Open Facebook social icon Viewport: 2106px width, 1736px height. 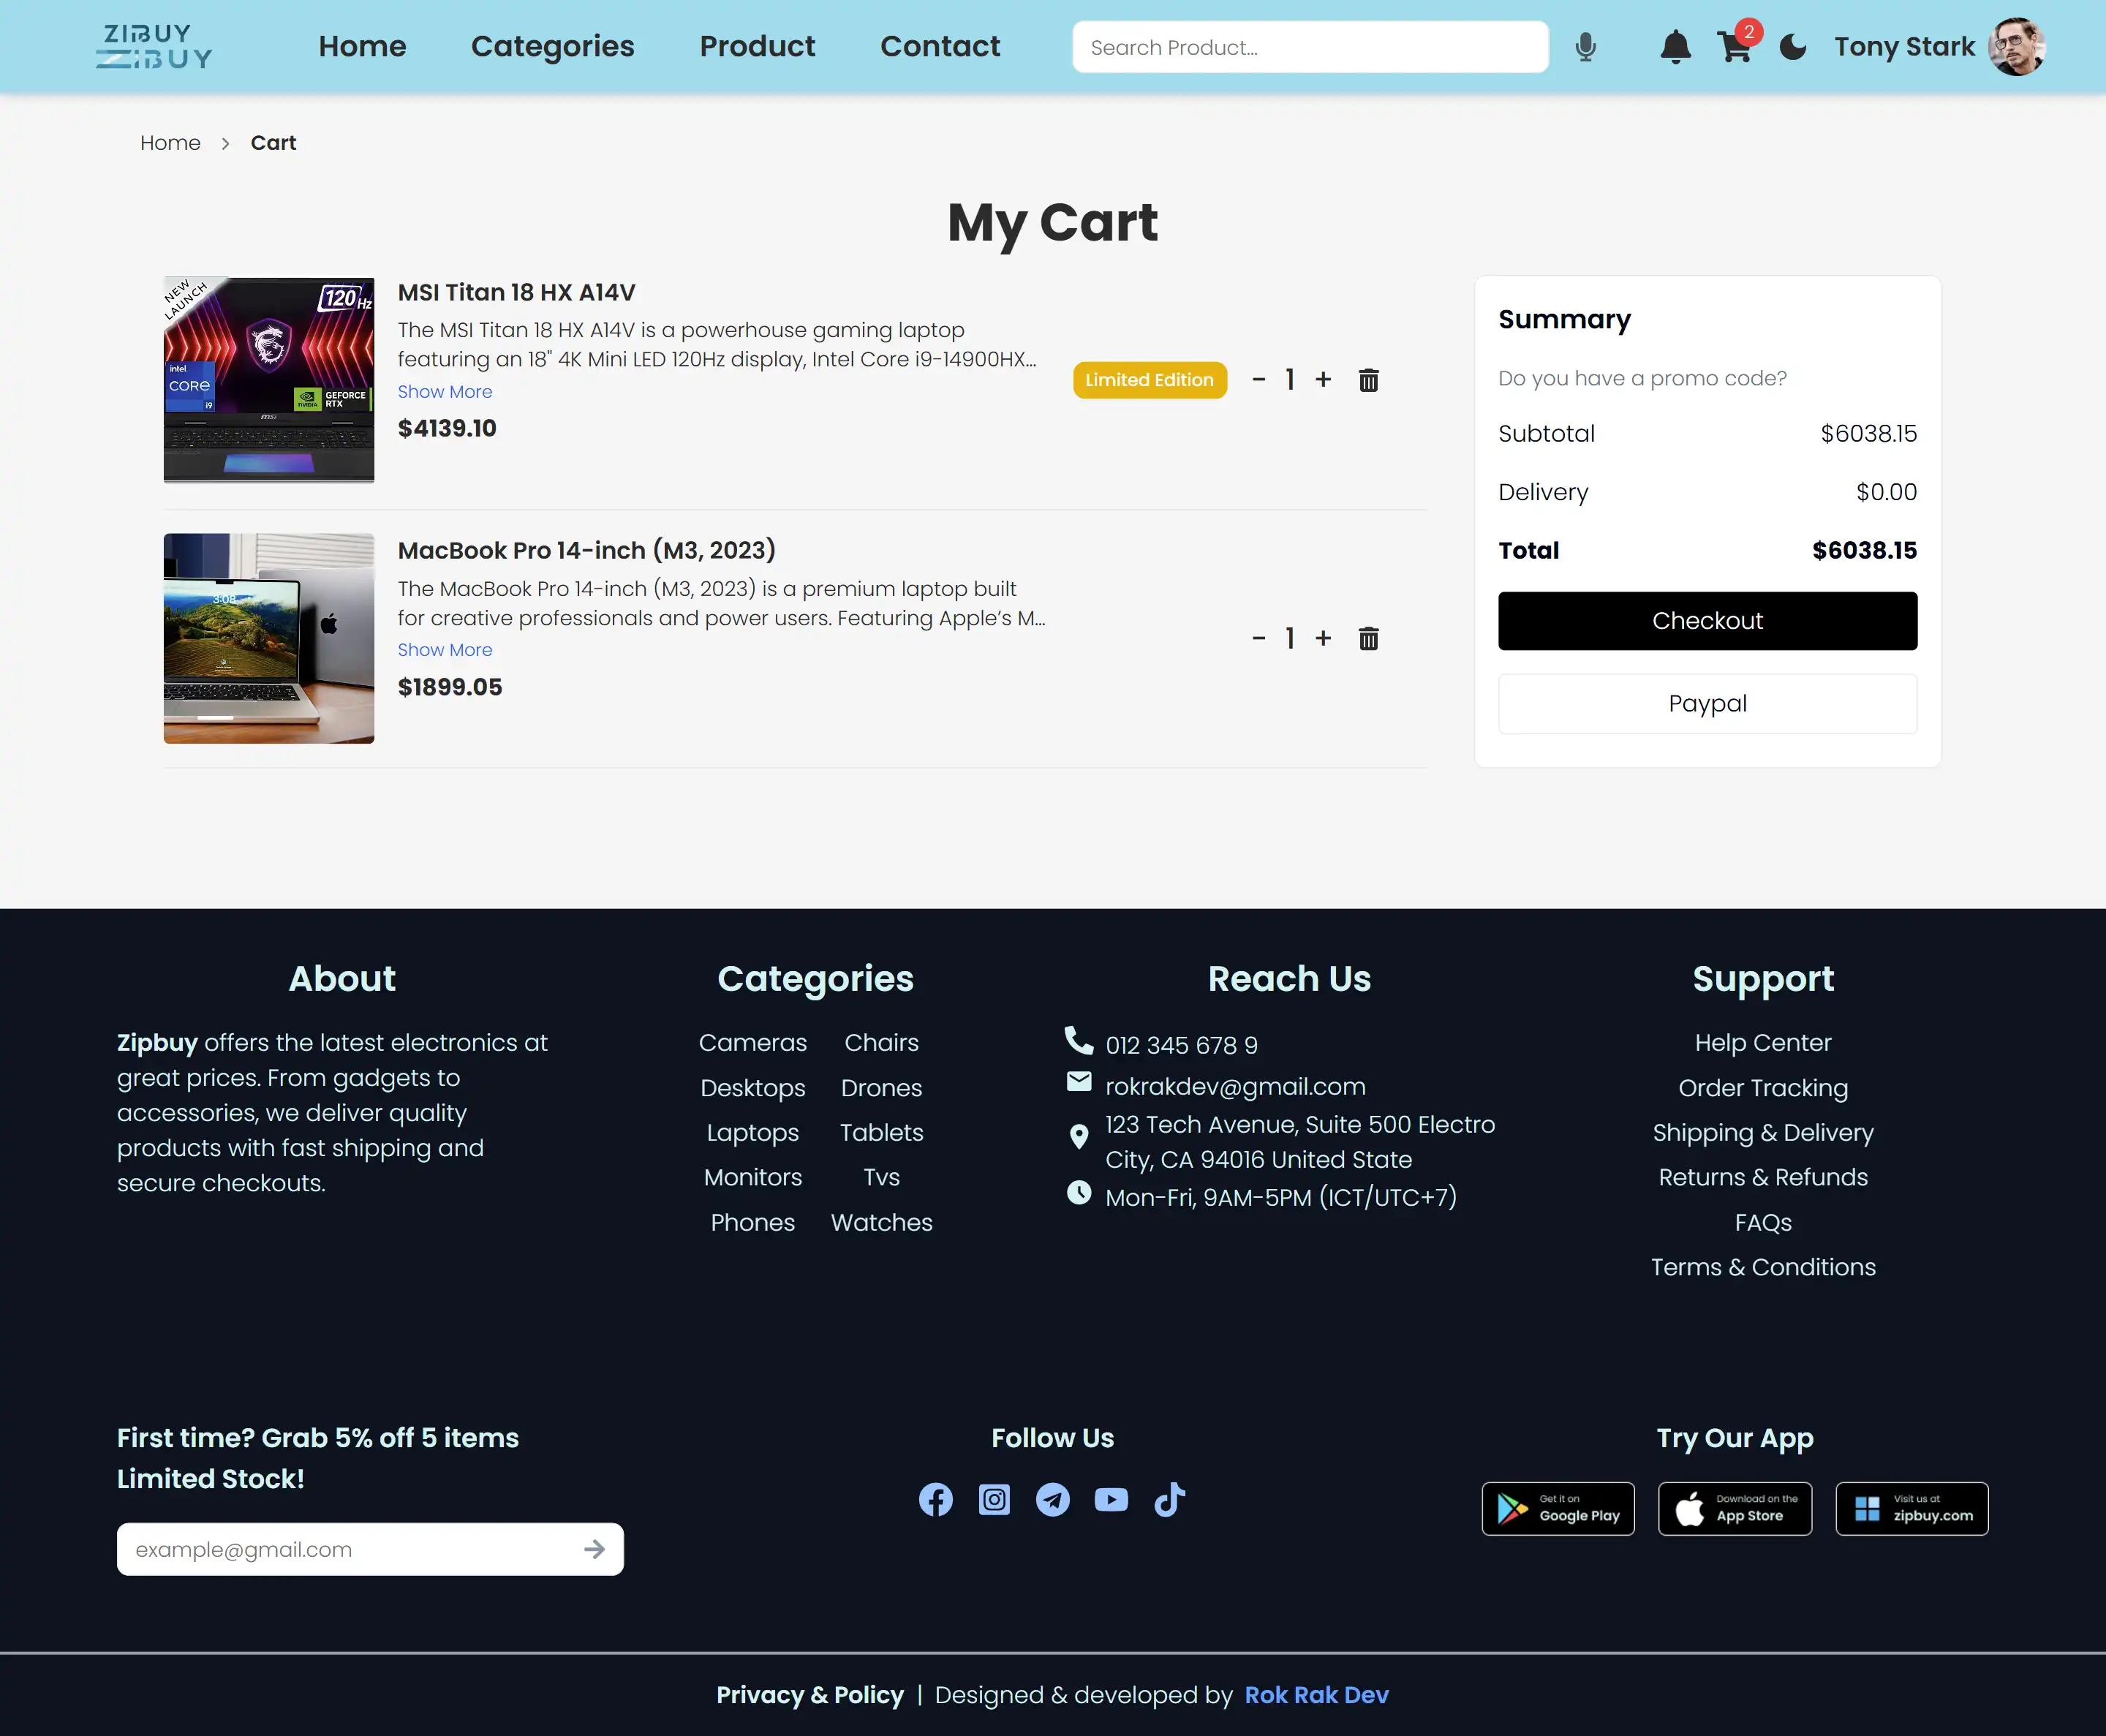[x=935, y=1499]
